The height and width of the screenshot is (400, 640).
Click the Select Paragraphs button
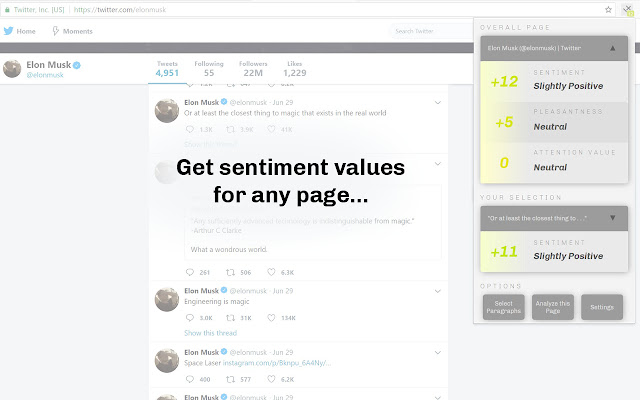(x=504, y=307)
